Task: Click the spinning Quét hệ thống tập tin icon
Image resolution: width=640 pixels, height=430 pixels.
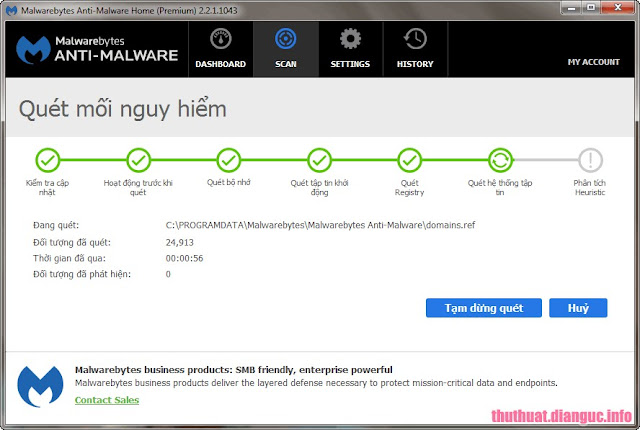Action: tap(500, 160)
